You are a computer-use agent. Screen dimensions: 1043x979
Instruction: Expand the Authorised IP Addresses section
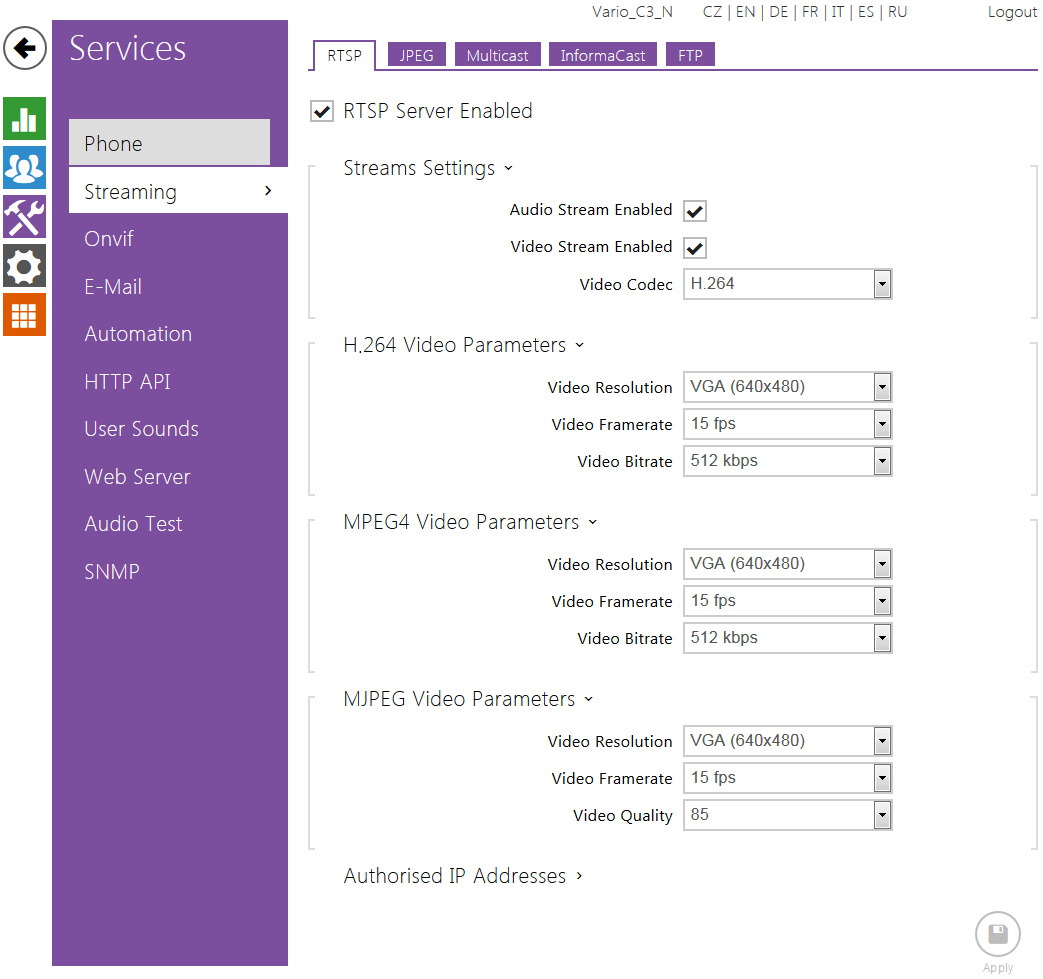(463, 876)
